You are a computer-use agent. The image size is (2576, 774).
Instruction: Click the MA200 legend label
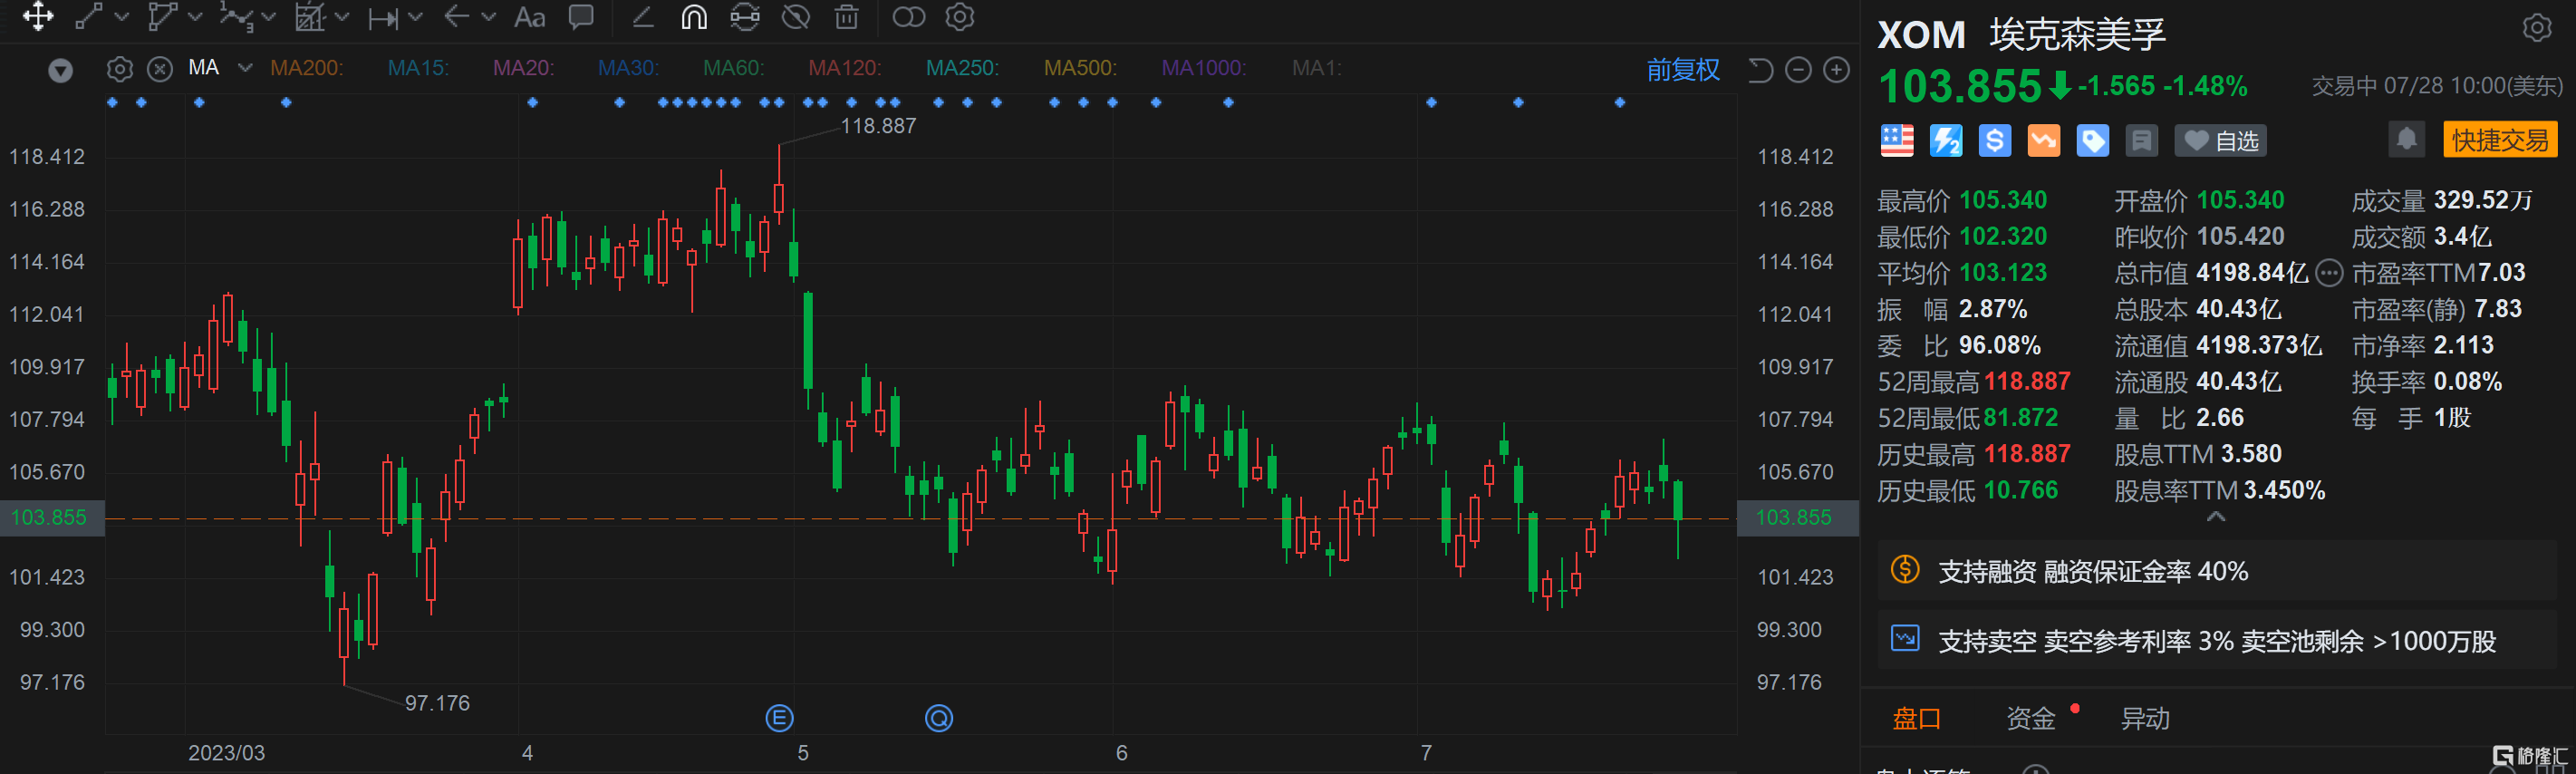pos(306,68)
